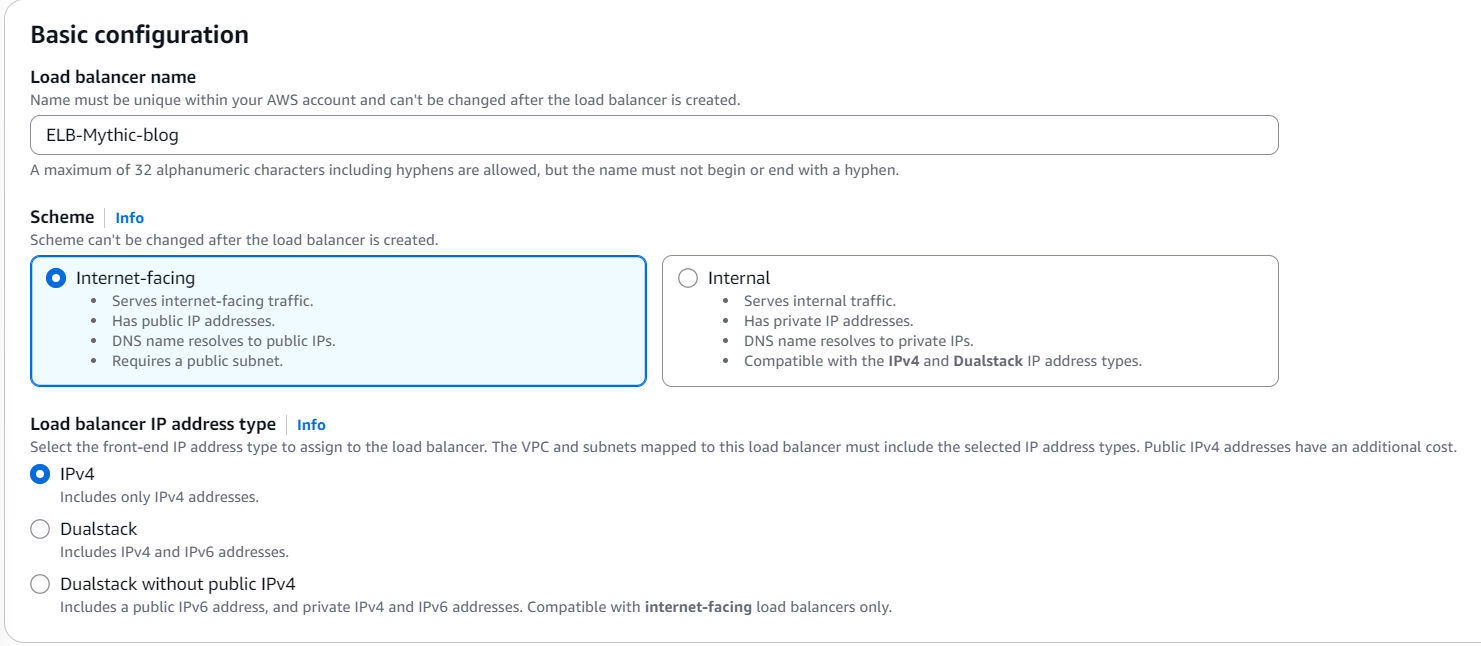Click "Name must be unique" helper text
1481x646 pixels.
point(385,100)
